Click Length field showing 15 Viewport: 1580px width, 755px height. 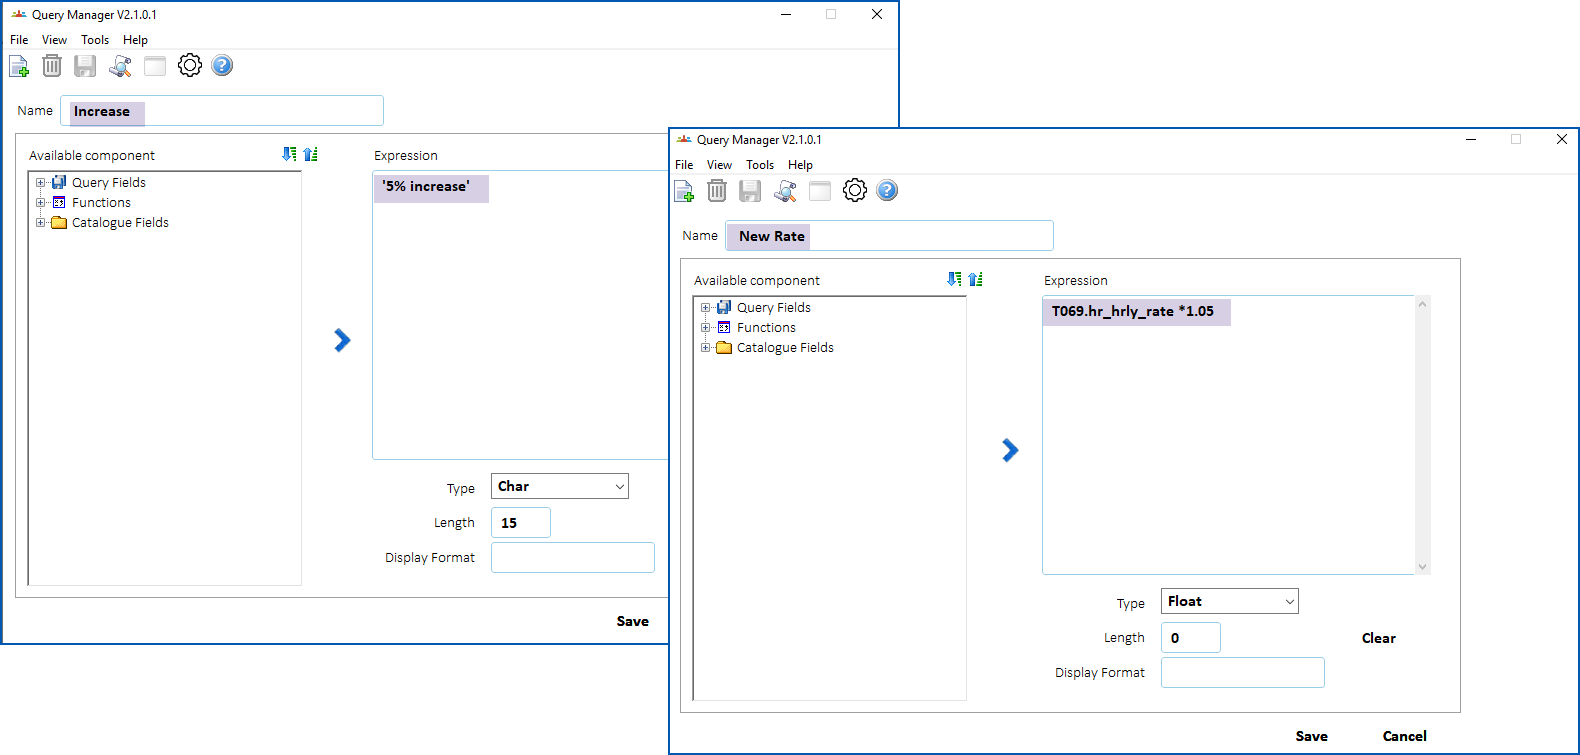[520, 523]
